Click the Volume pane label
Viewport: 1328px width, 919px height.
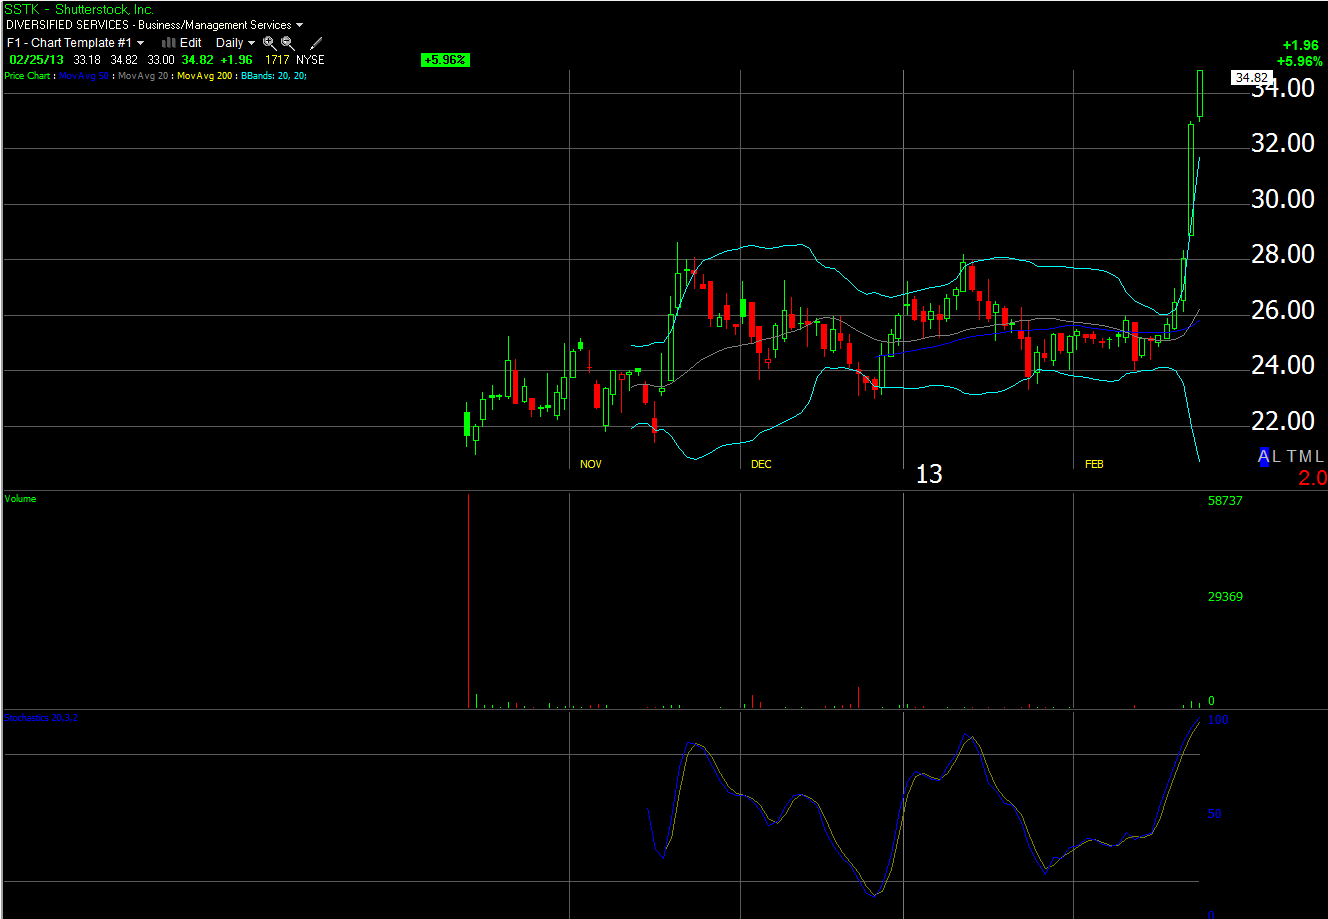coord(20,498)
